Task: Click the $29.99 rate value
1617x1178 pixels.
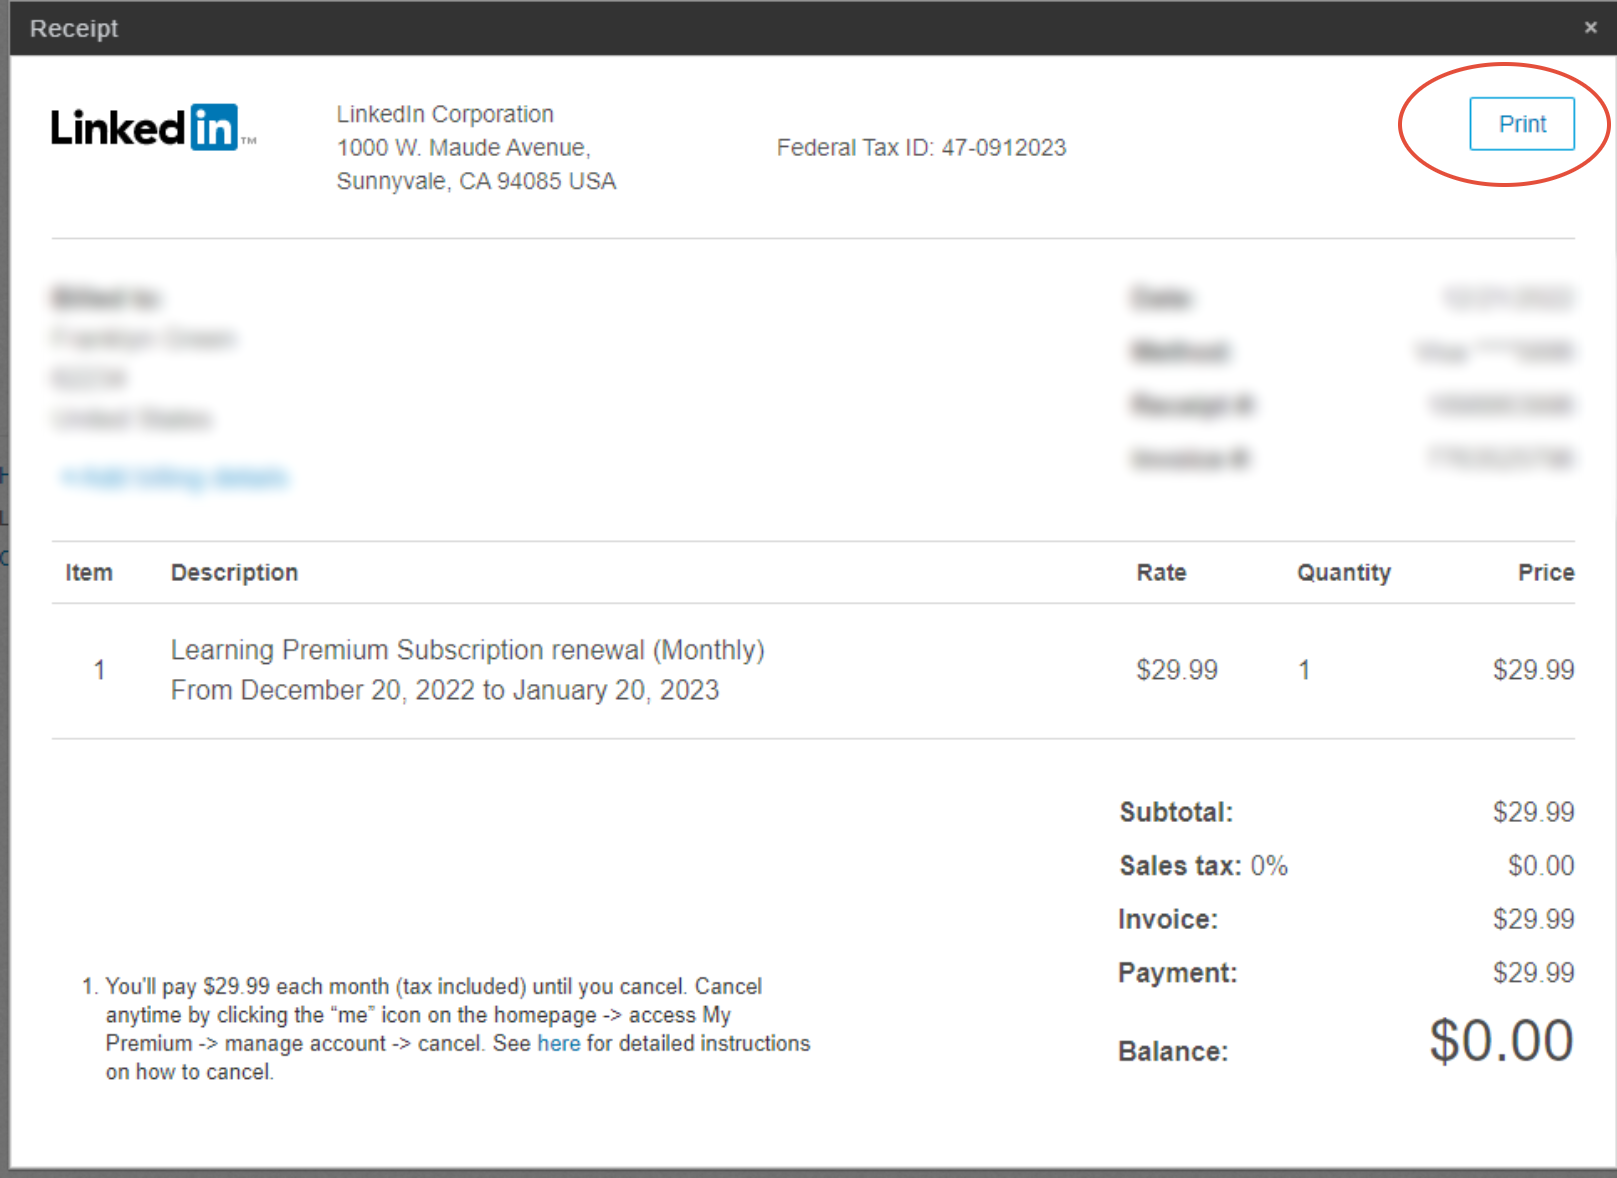Action: point(1176,670)
